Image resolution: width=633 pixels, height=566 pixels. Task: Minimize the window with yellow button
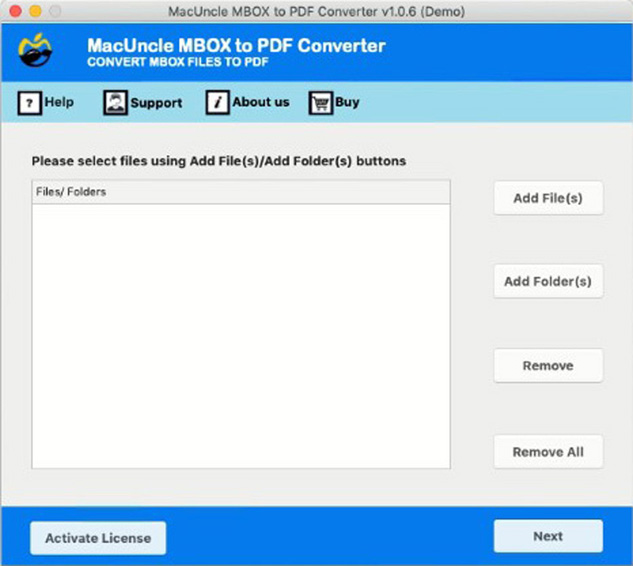[x=36, y=11]
